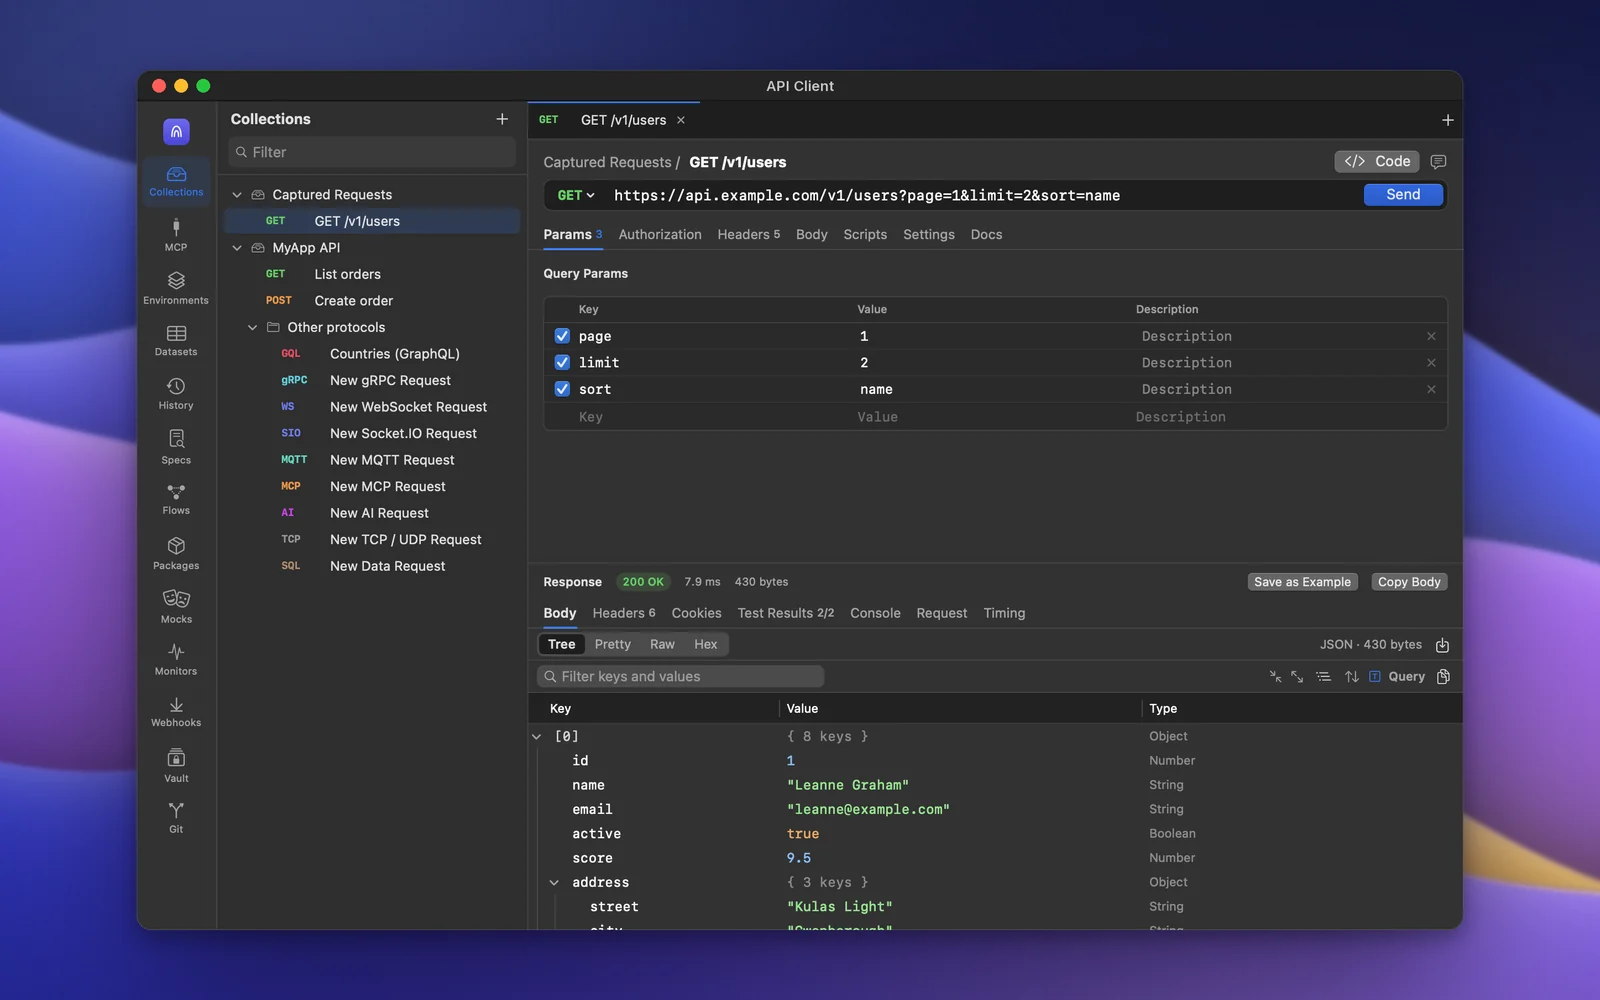Open the Test Results 2/2 tab
Image resolution: width=1600 pixels, height=1000 pixels.
click(x=785, y=613)
